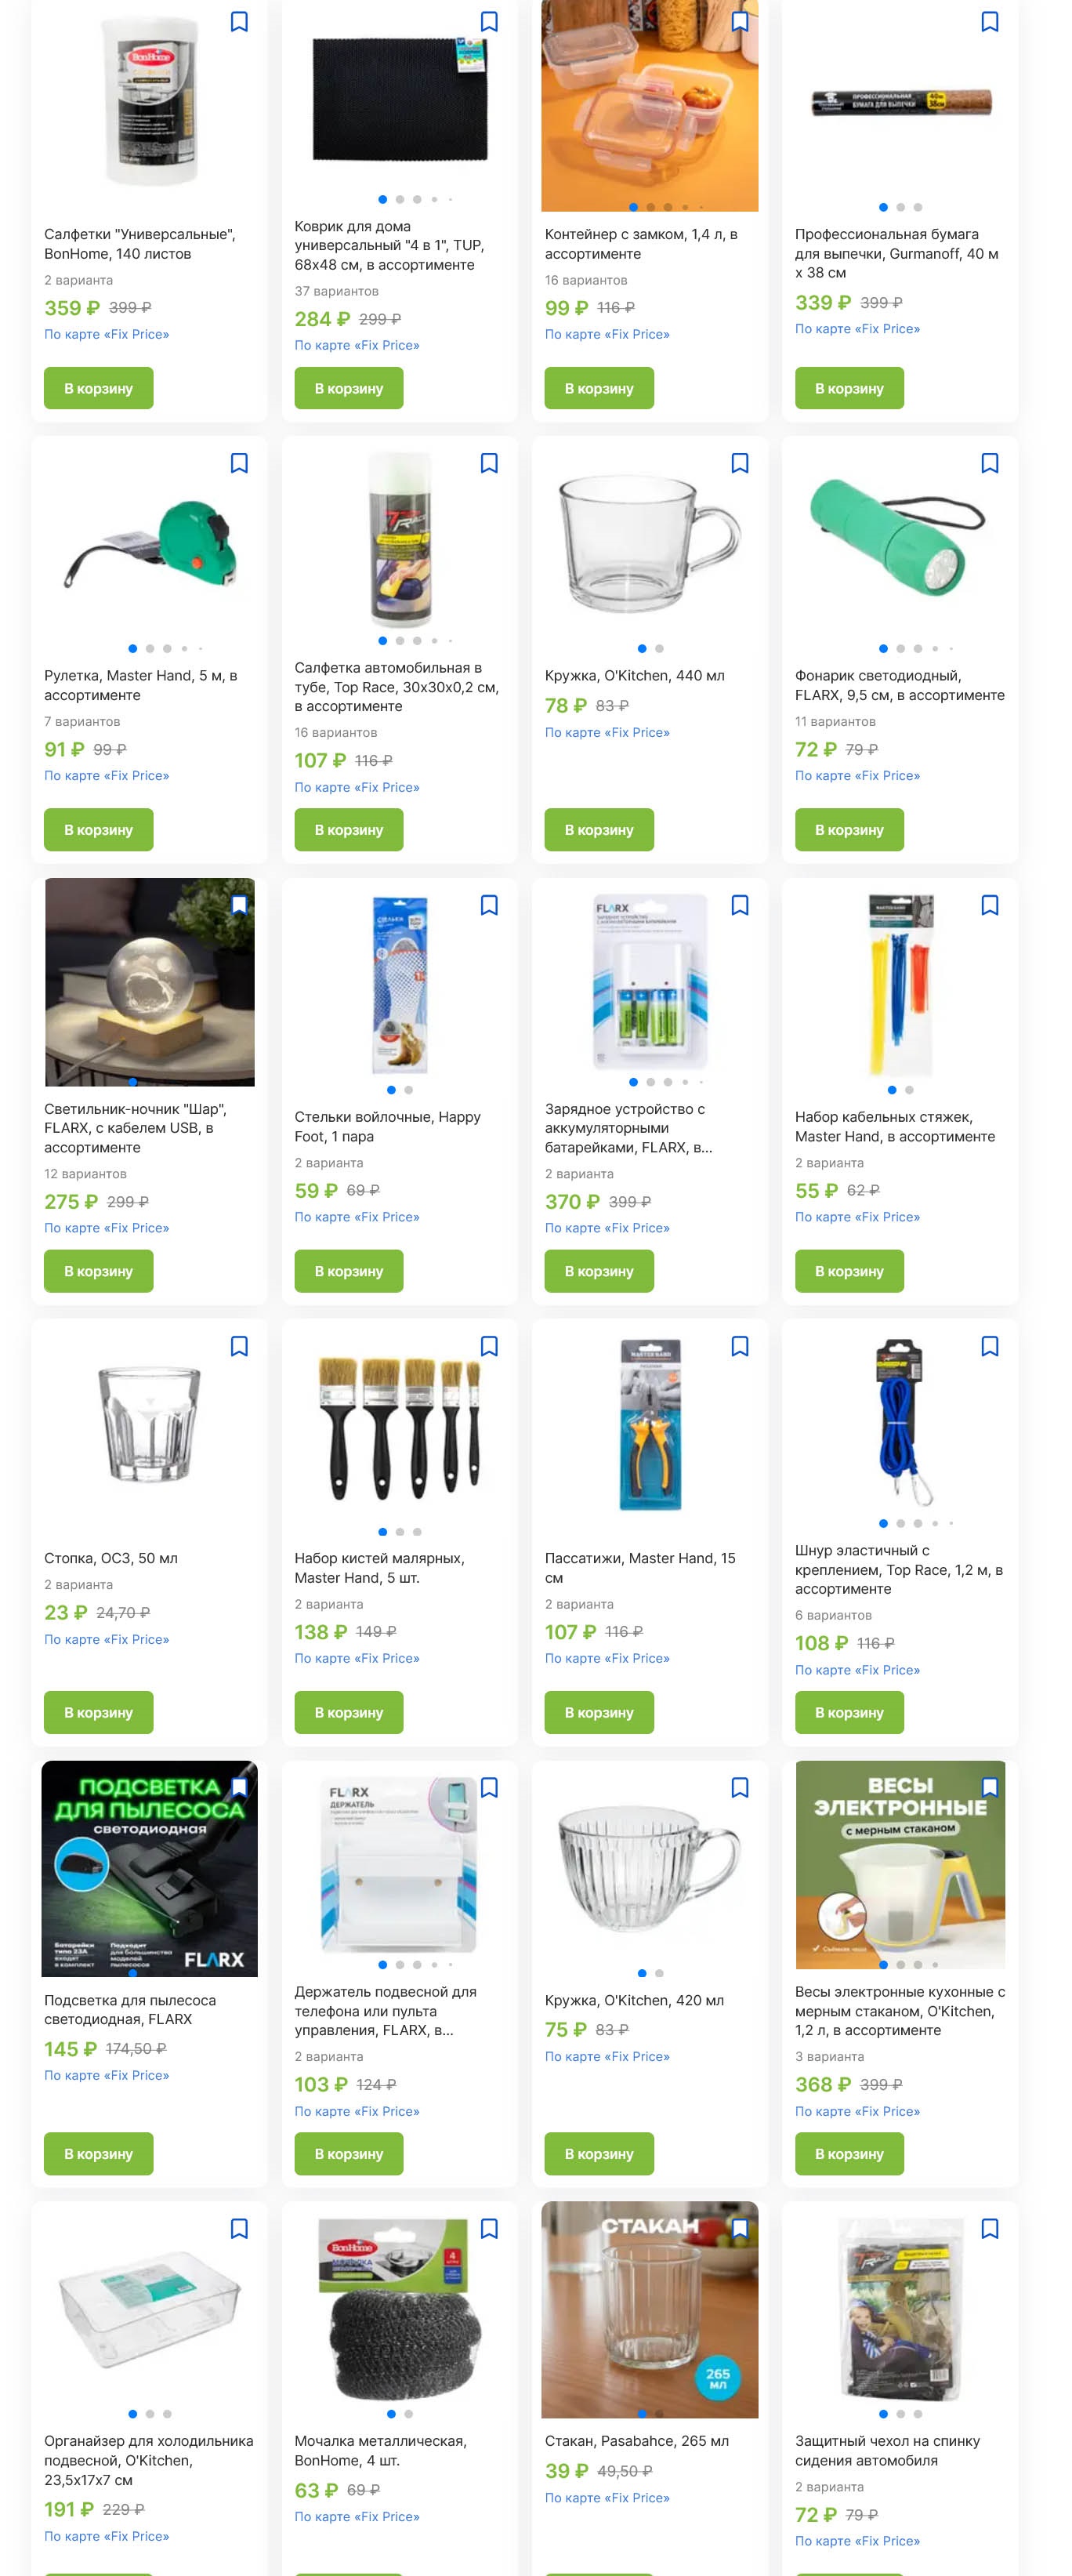Open Светильник-ночник Шар product image

coord(150,982)
